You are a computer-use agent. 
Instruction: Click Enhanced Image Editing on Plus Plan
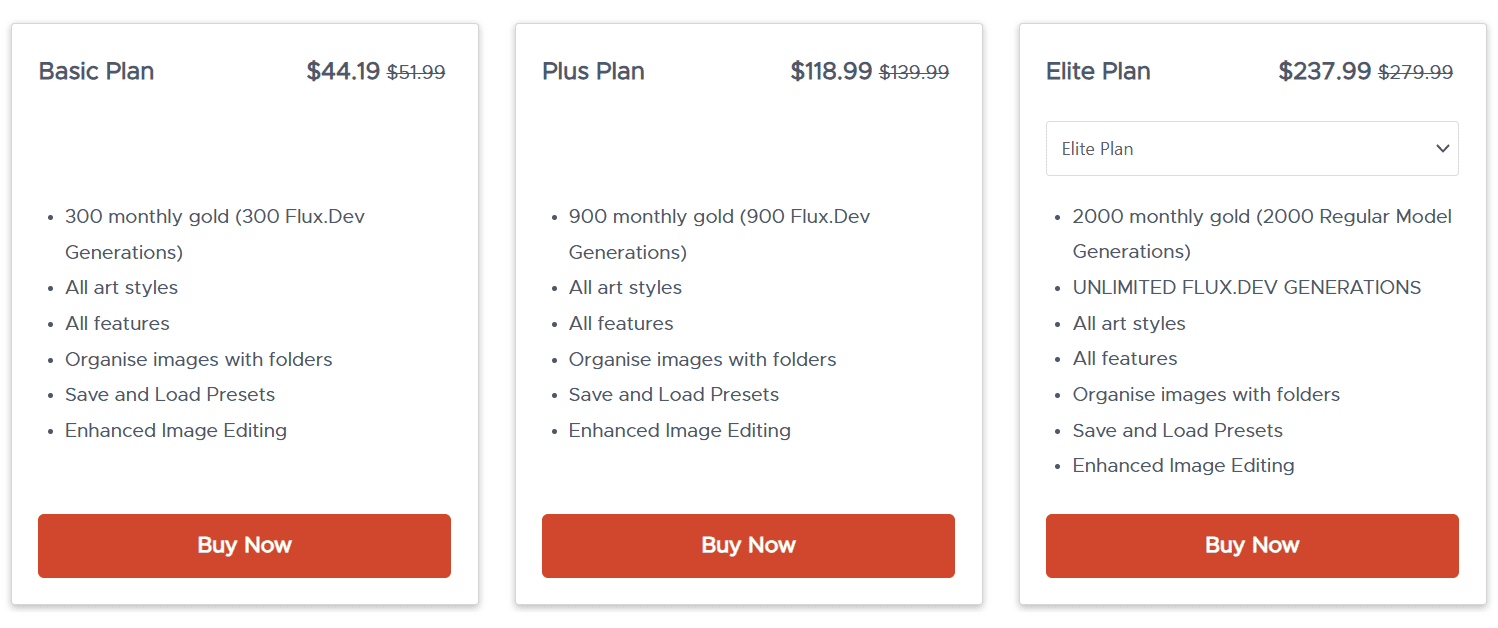(x=679, y=430)
